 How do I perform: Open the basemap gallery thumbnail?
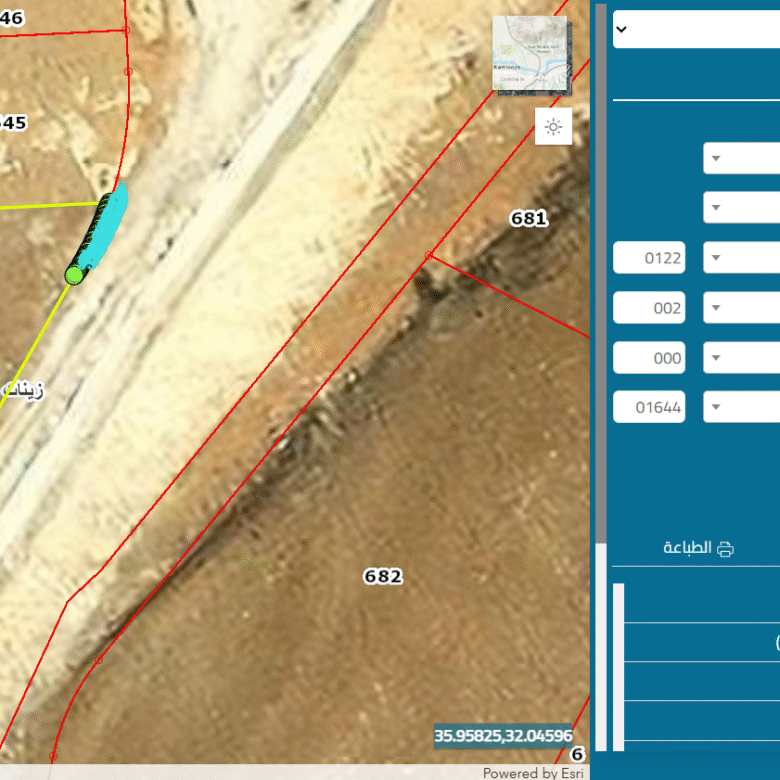coord(529,54)
